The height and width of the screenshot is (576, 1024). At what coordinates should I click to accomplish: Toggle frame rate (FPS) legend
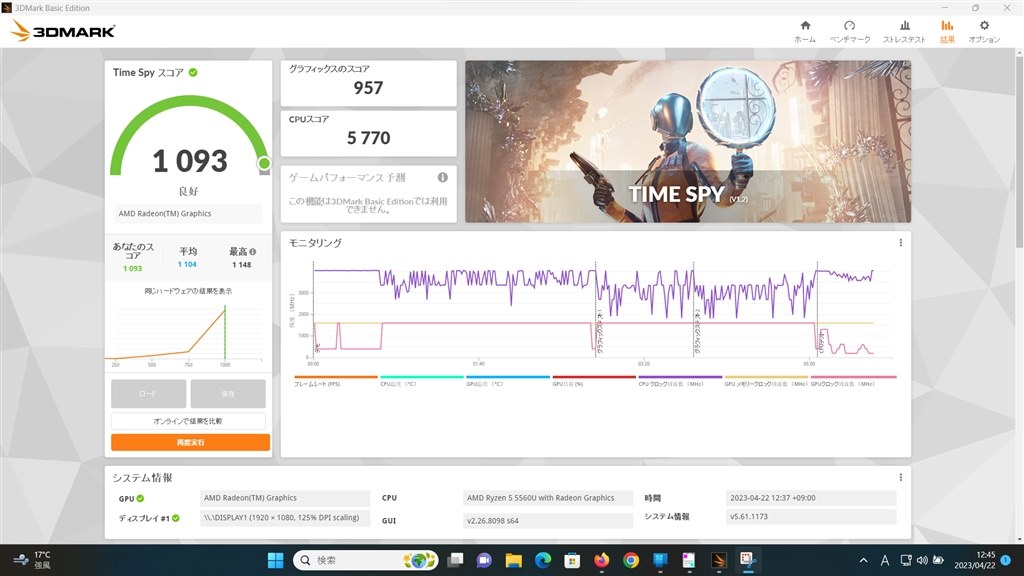coord(336,381)
